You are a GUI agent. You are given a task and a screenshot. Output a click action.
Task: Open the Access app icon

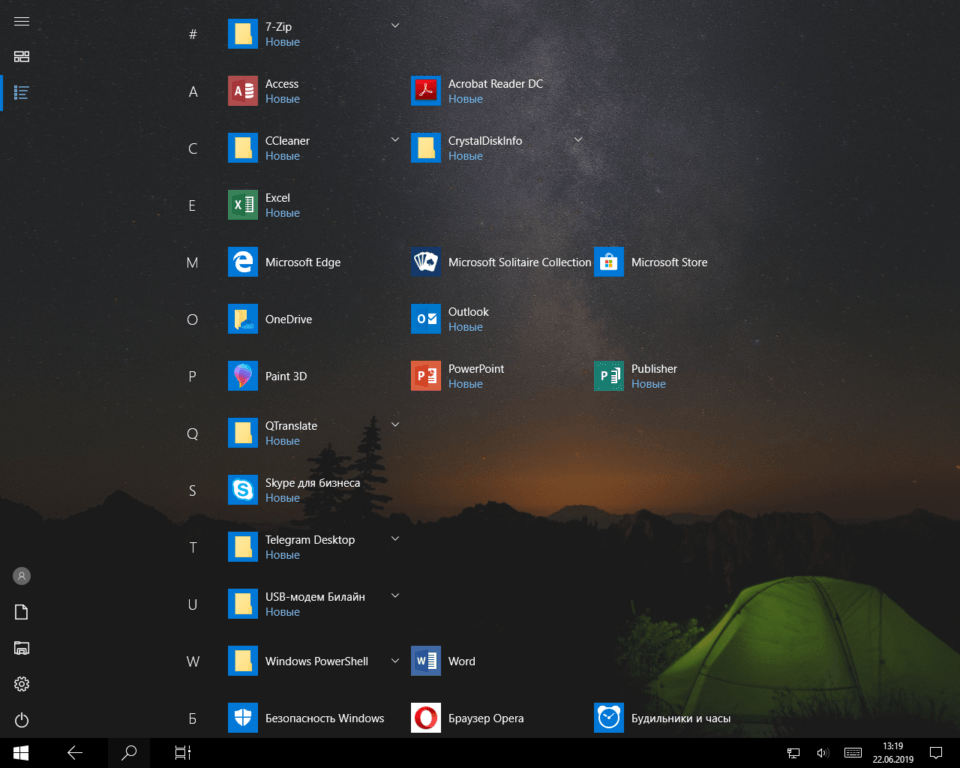pyautogui.click(x=242, y=91)
